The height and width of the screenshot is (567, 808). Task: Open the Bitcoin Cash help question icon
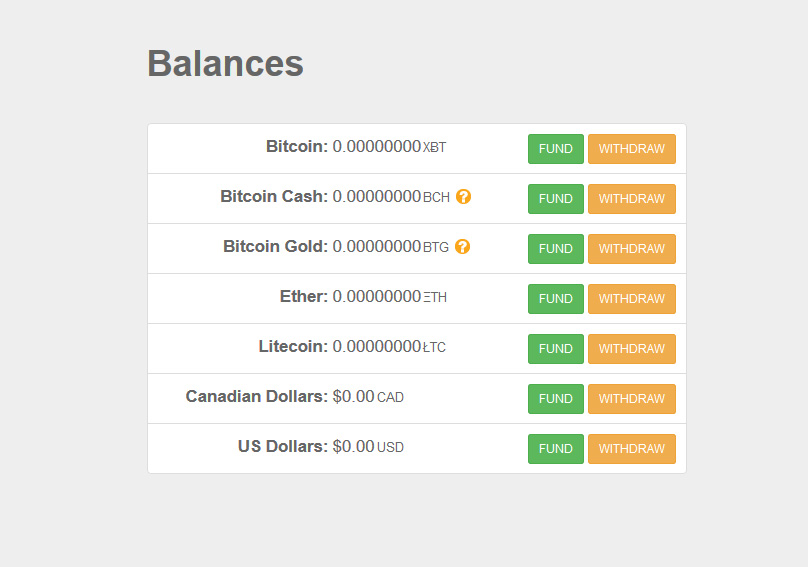point(463,197)
